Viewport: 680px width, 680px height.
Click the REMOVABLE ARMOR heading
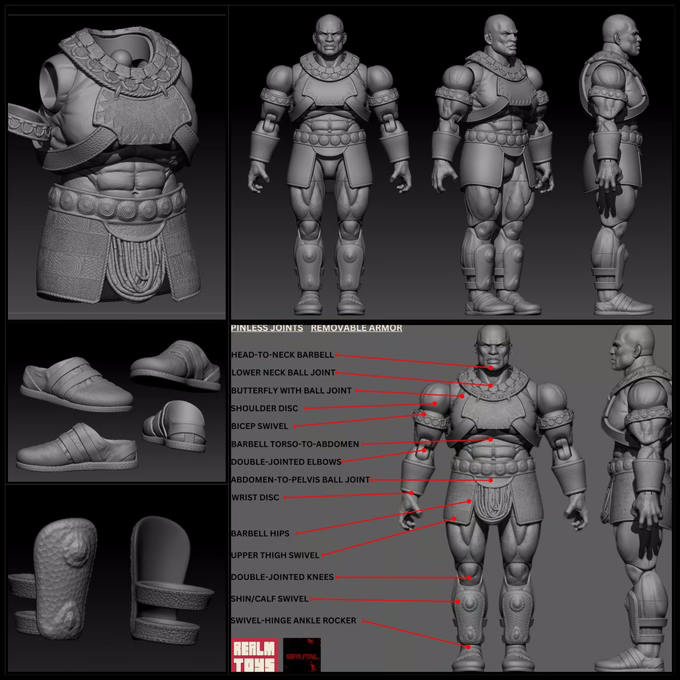[x=356, y=328]
